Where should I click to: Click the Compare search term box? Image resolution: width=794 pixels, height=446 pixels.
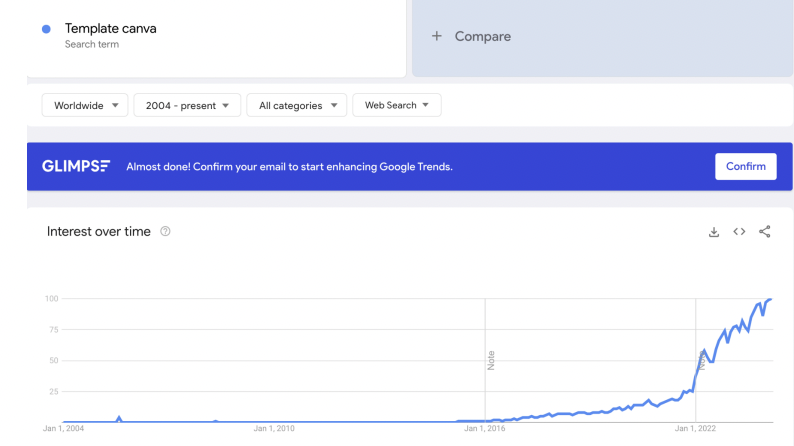[x=600, y=37]
